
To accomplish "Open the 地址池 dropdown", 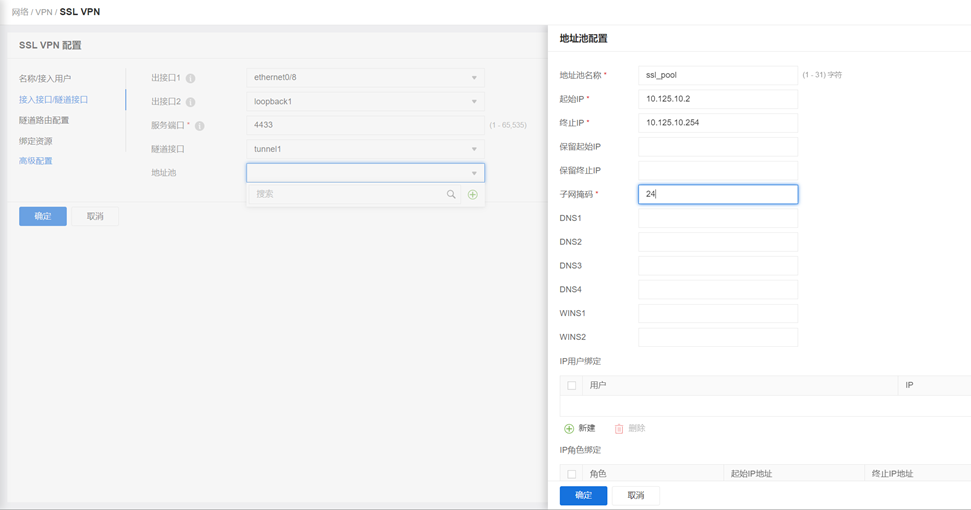I will click(365, 173).
